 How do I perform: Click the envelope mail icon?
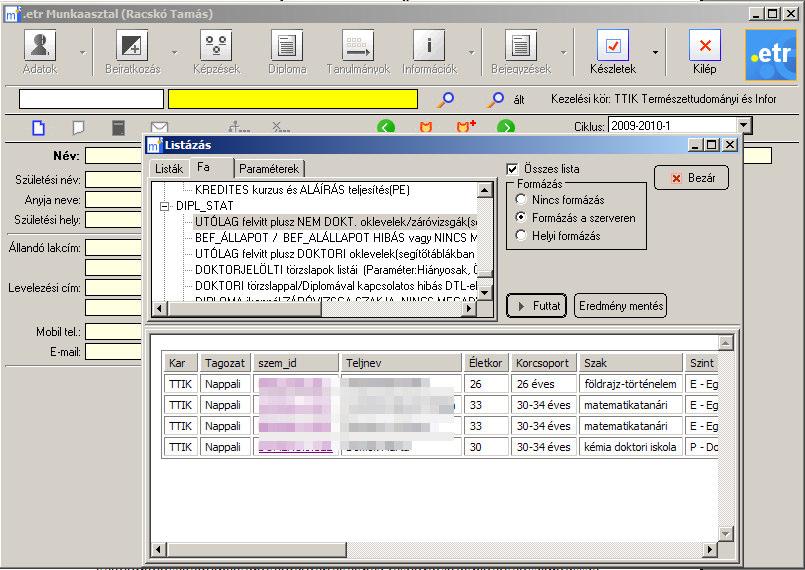tap(159, 127)
